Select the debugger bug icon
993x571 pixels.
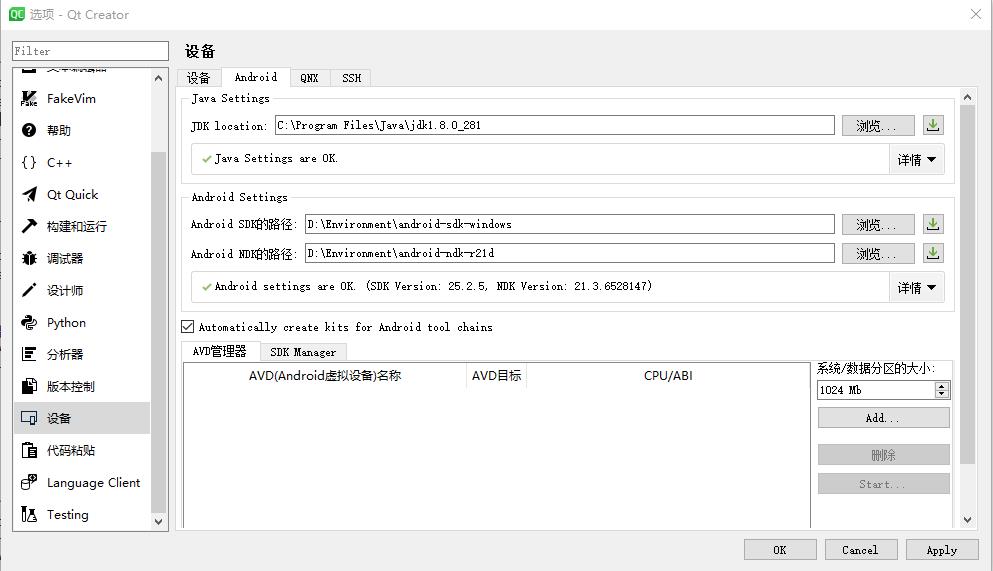(x=29, y=258)
